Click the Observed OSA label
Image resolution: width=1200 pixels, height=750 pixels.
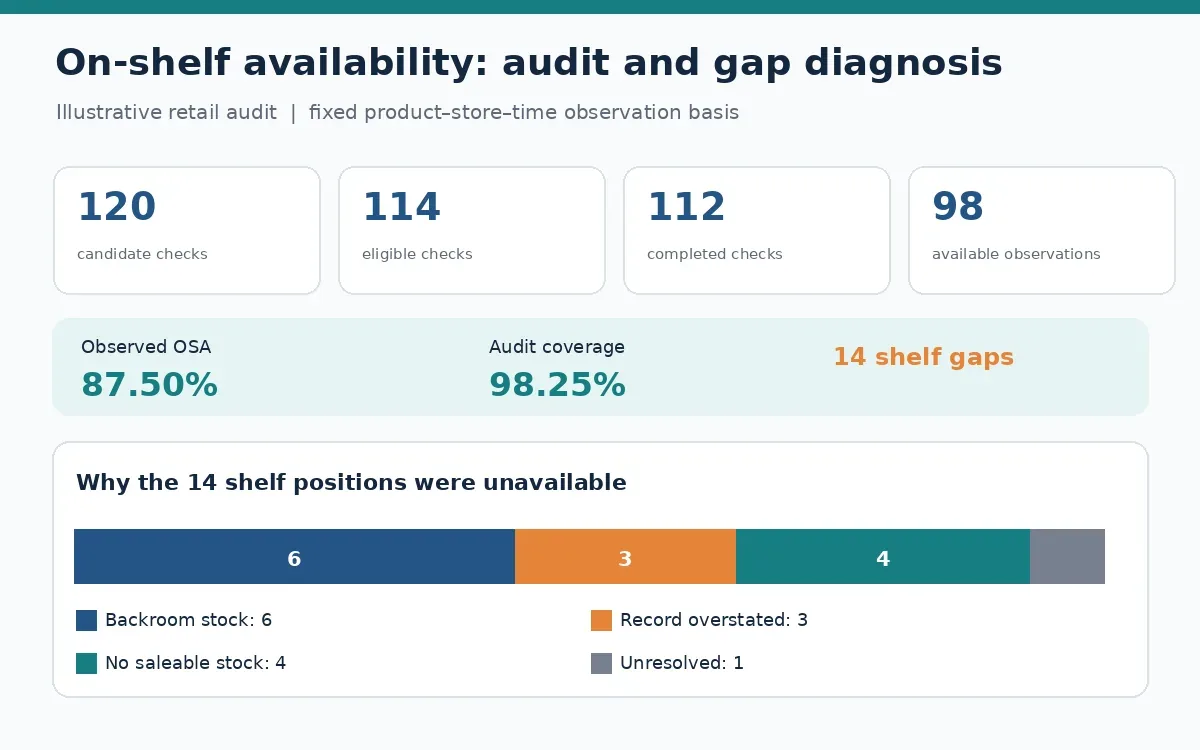click(146, 347)
